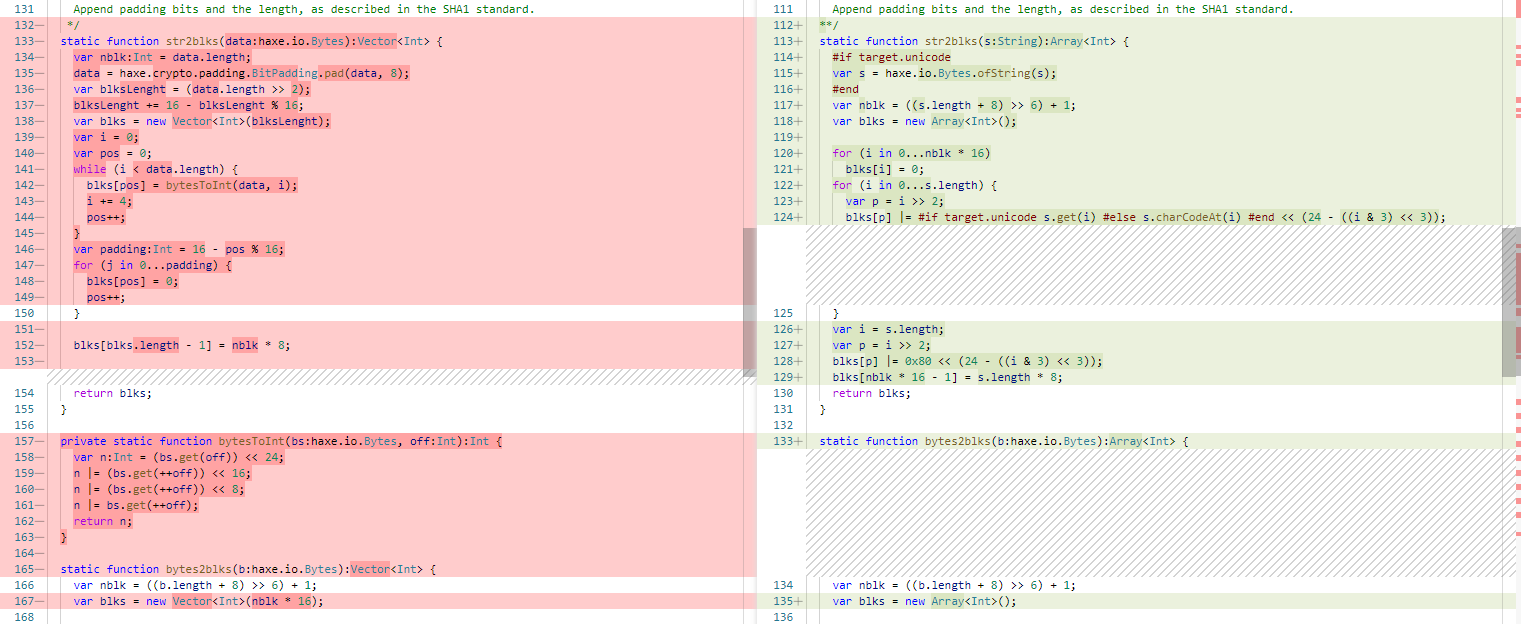The width and height of the screenshot is (1521, 624).
Task: Click the line 'static function str2blks(data:haxe.io.Bytes):Vector<Int> {'
Action: pyautogui.click(x=251, y=41)
